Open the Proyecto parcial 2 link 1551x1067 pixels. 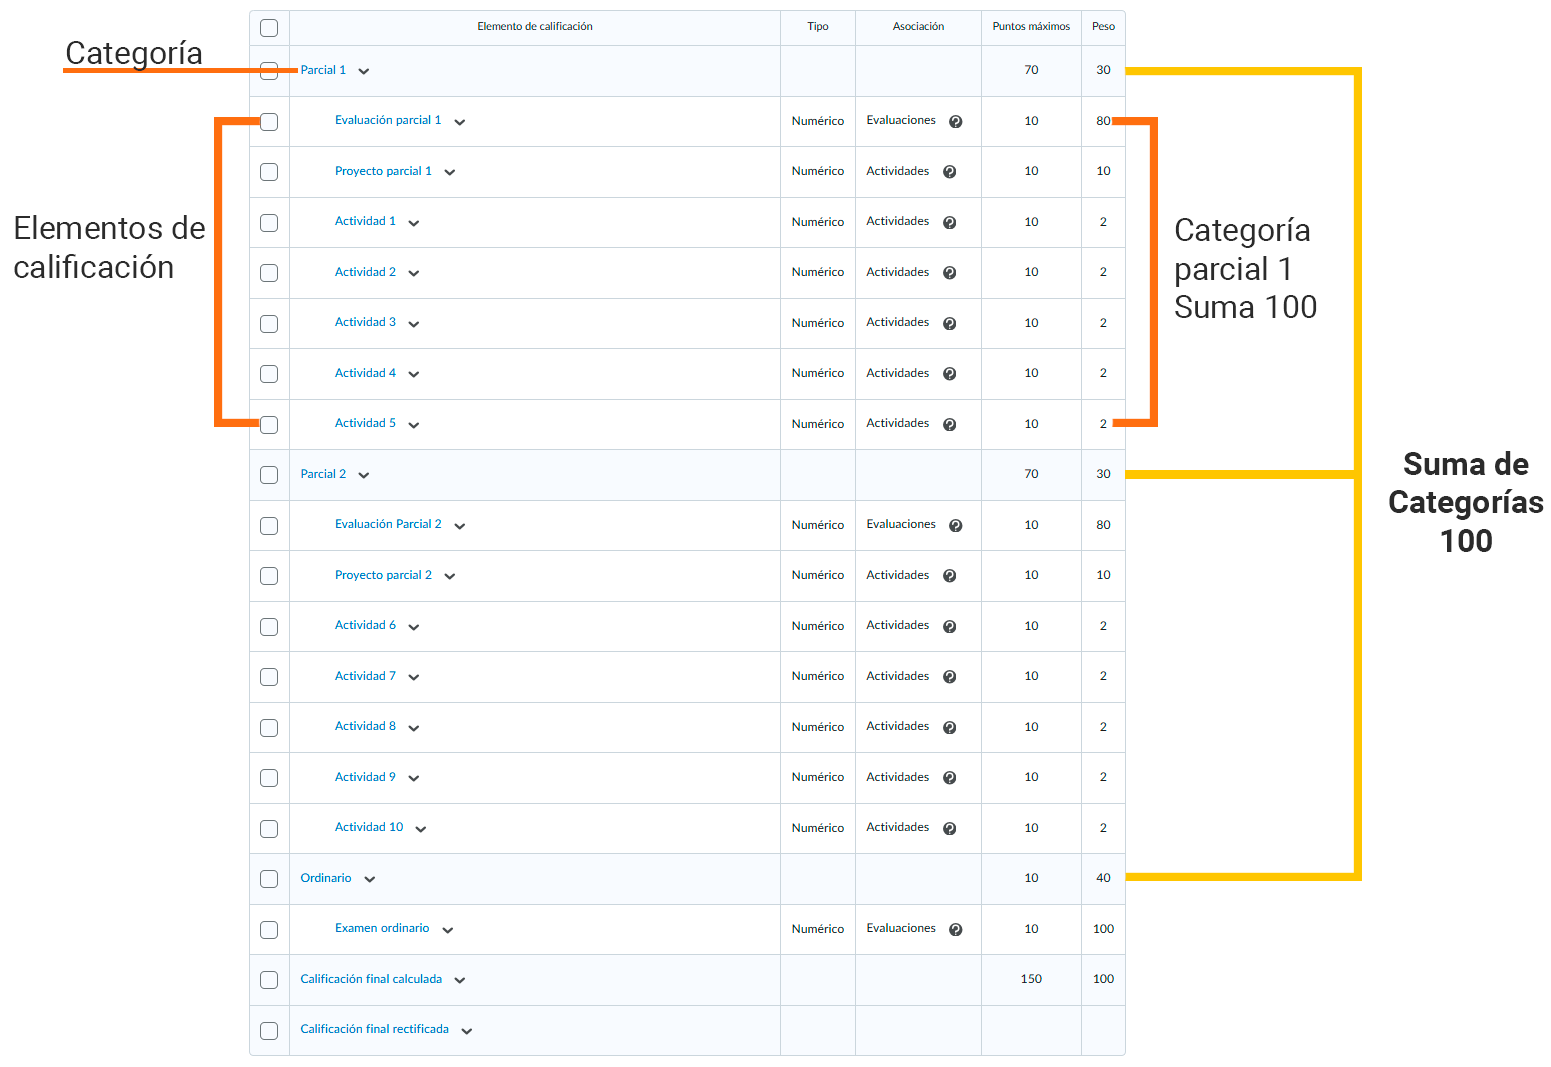pyautogui.click(x=383, y=575)
